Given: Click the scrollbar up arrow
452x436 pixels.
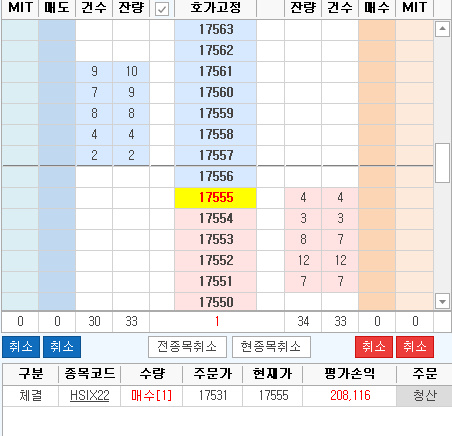Looking at the screenshot, I should tap(442, 29).
